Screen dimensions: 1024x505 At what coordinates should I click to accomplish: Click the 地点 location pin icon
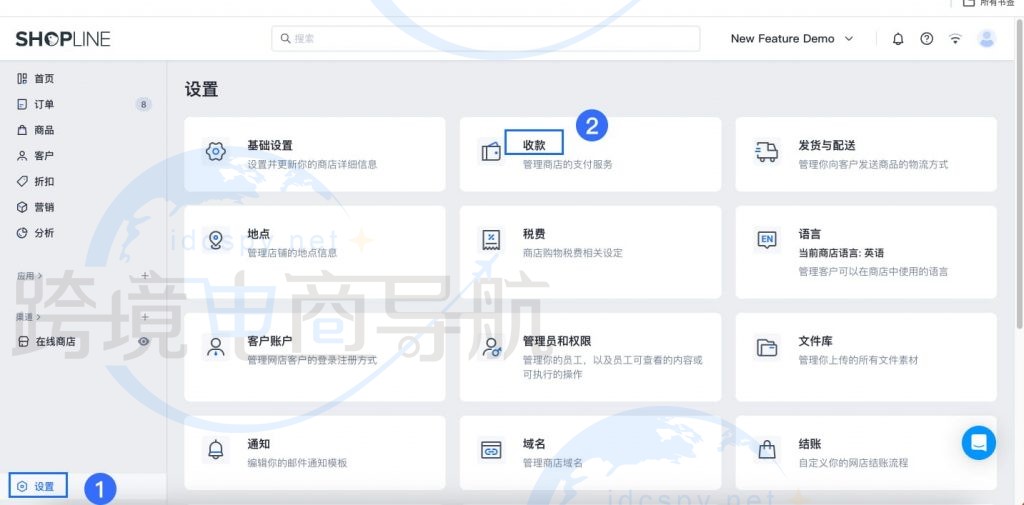216,240
